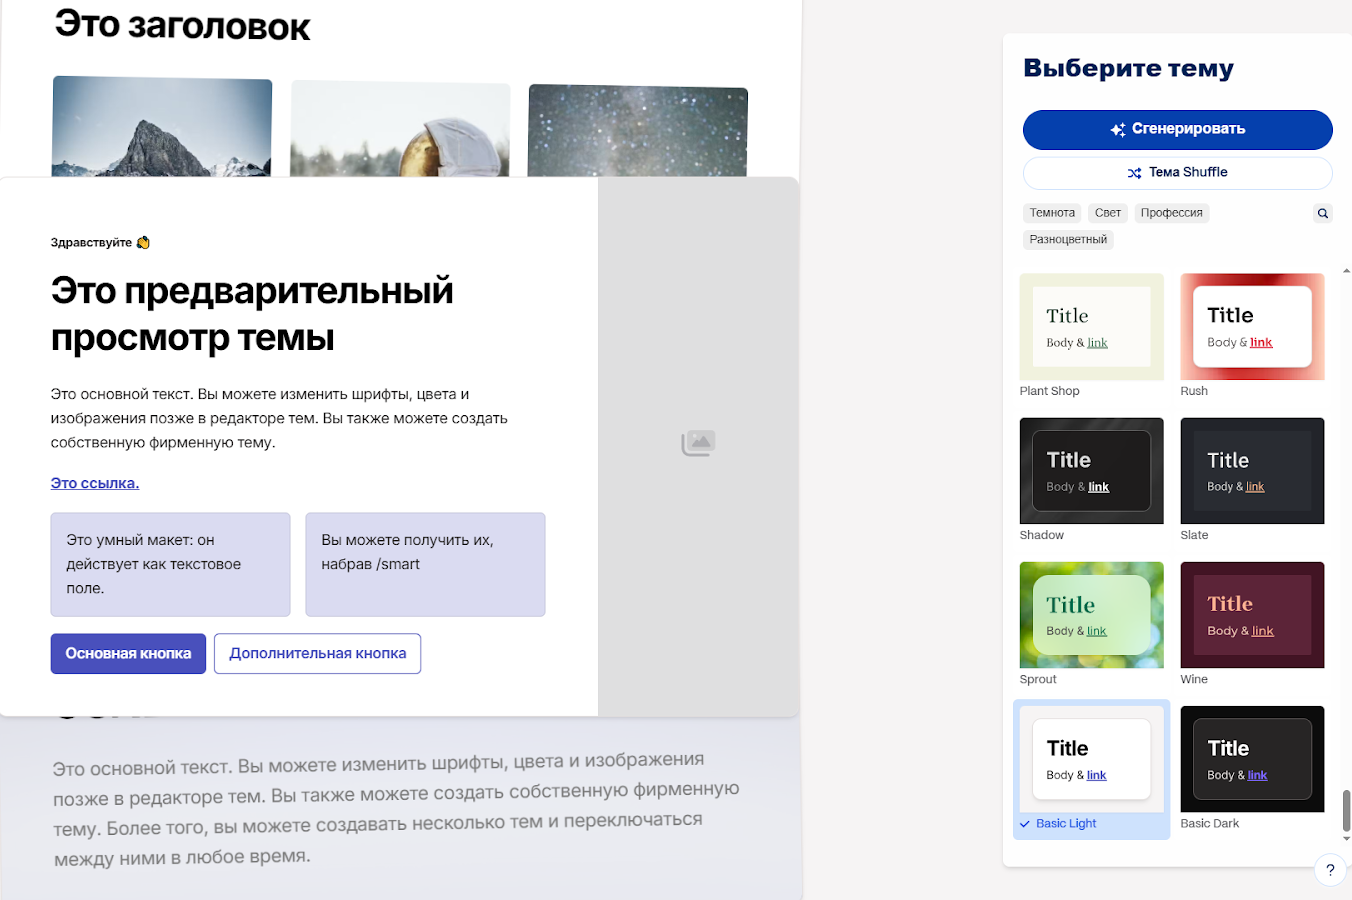Activate the Тема Shuffle option
The height and width of the screenshot is (900, 1352).
click(x=1177, y=172)
